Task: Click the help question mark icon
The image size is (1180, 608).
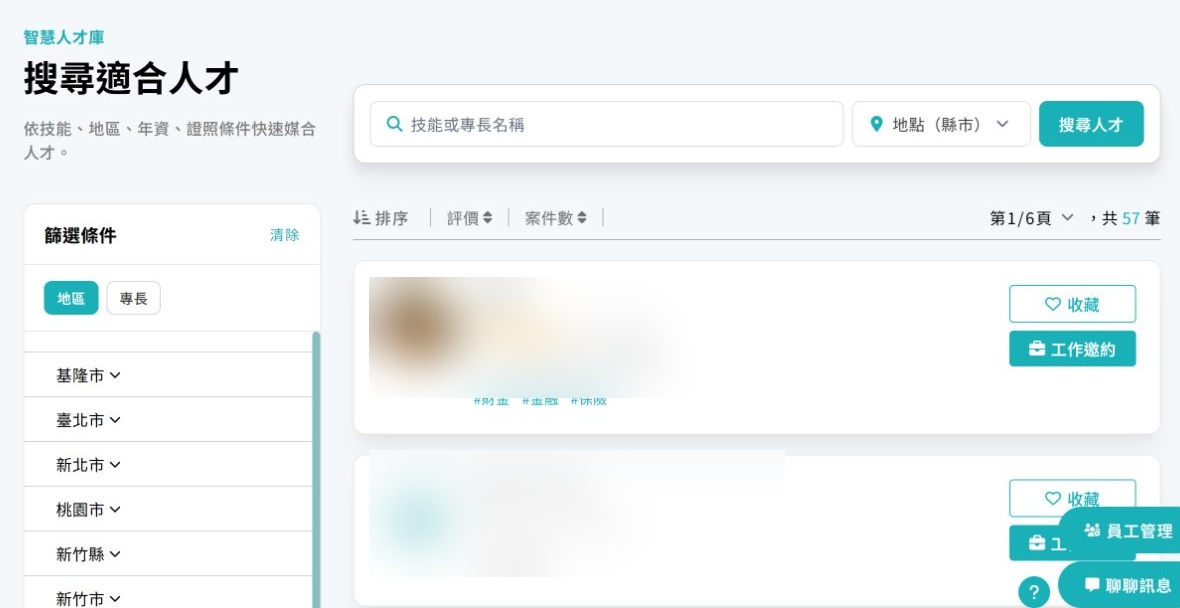Action: (x=1034, y=591)
